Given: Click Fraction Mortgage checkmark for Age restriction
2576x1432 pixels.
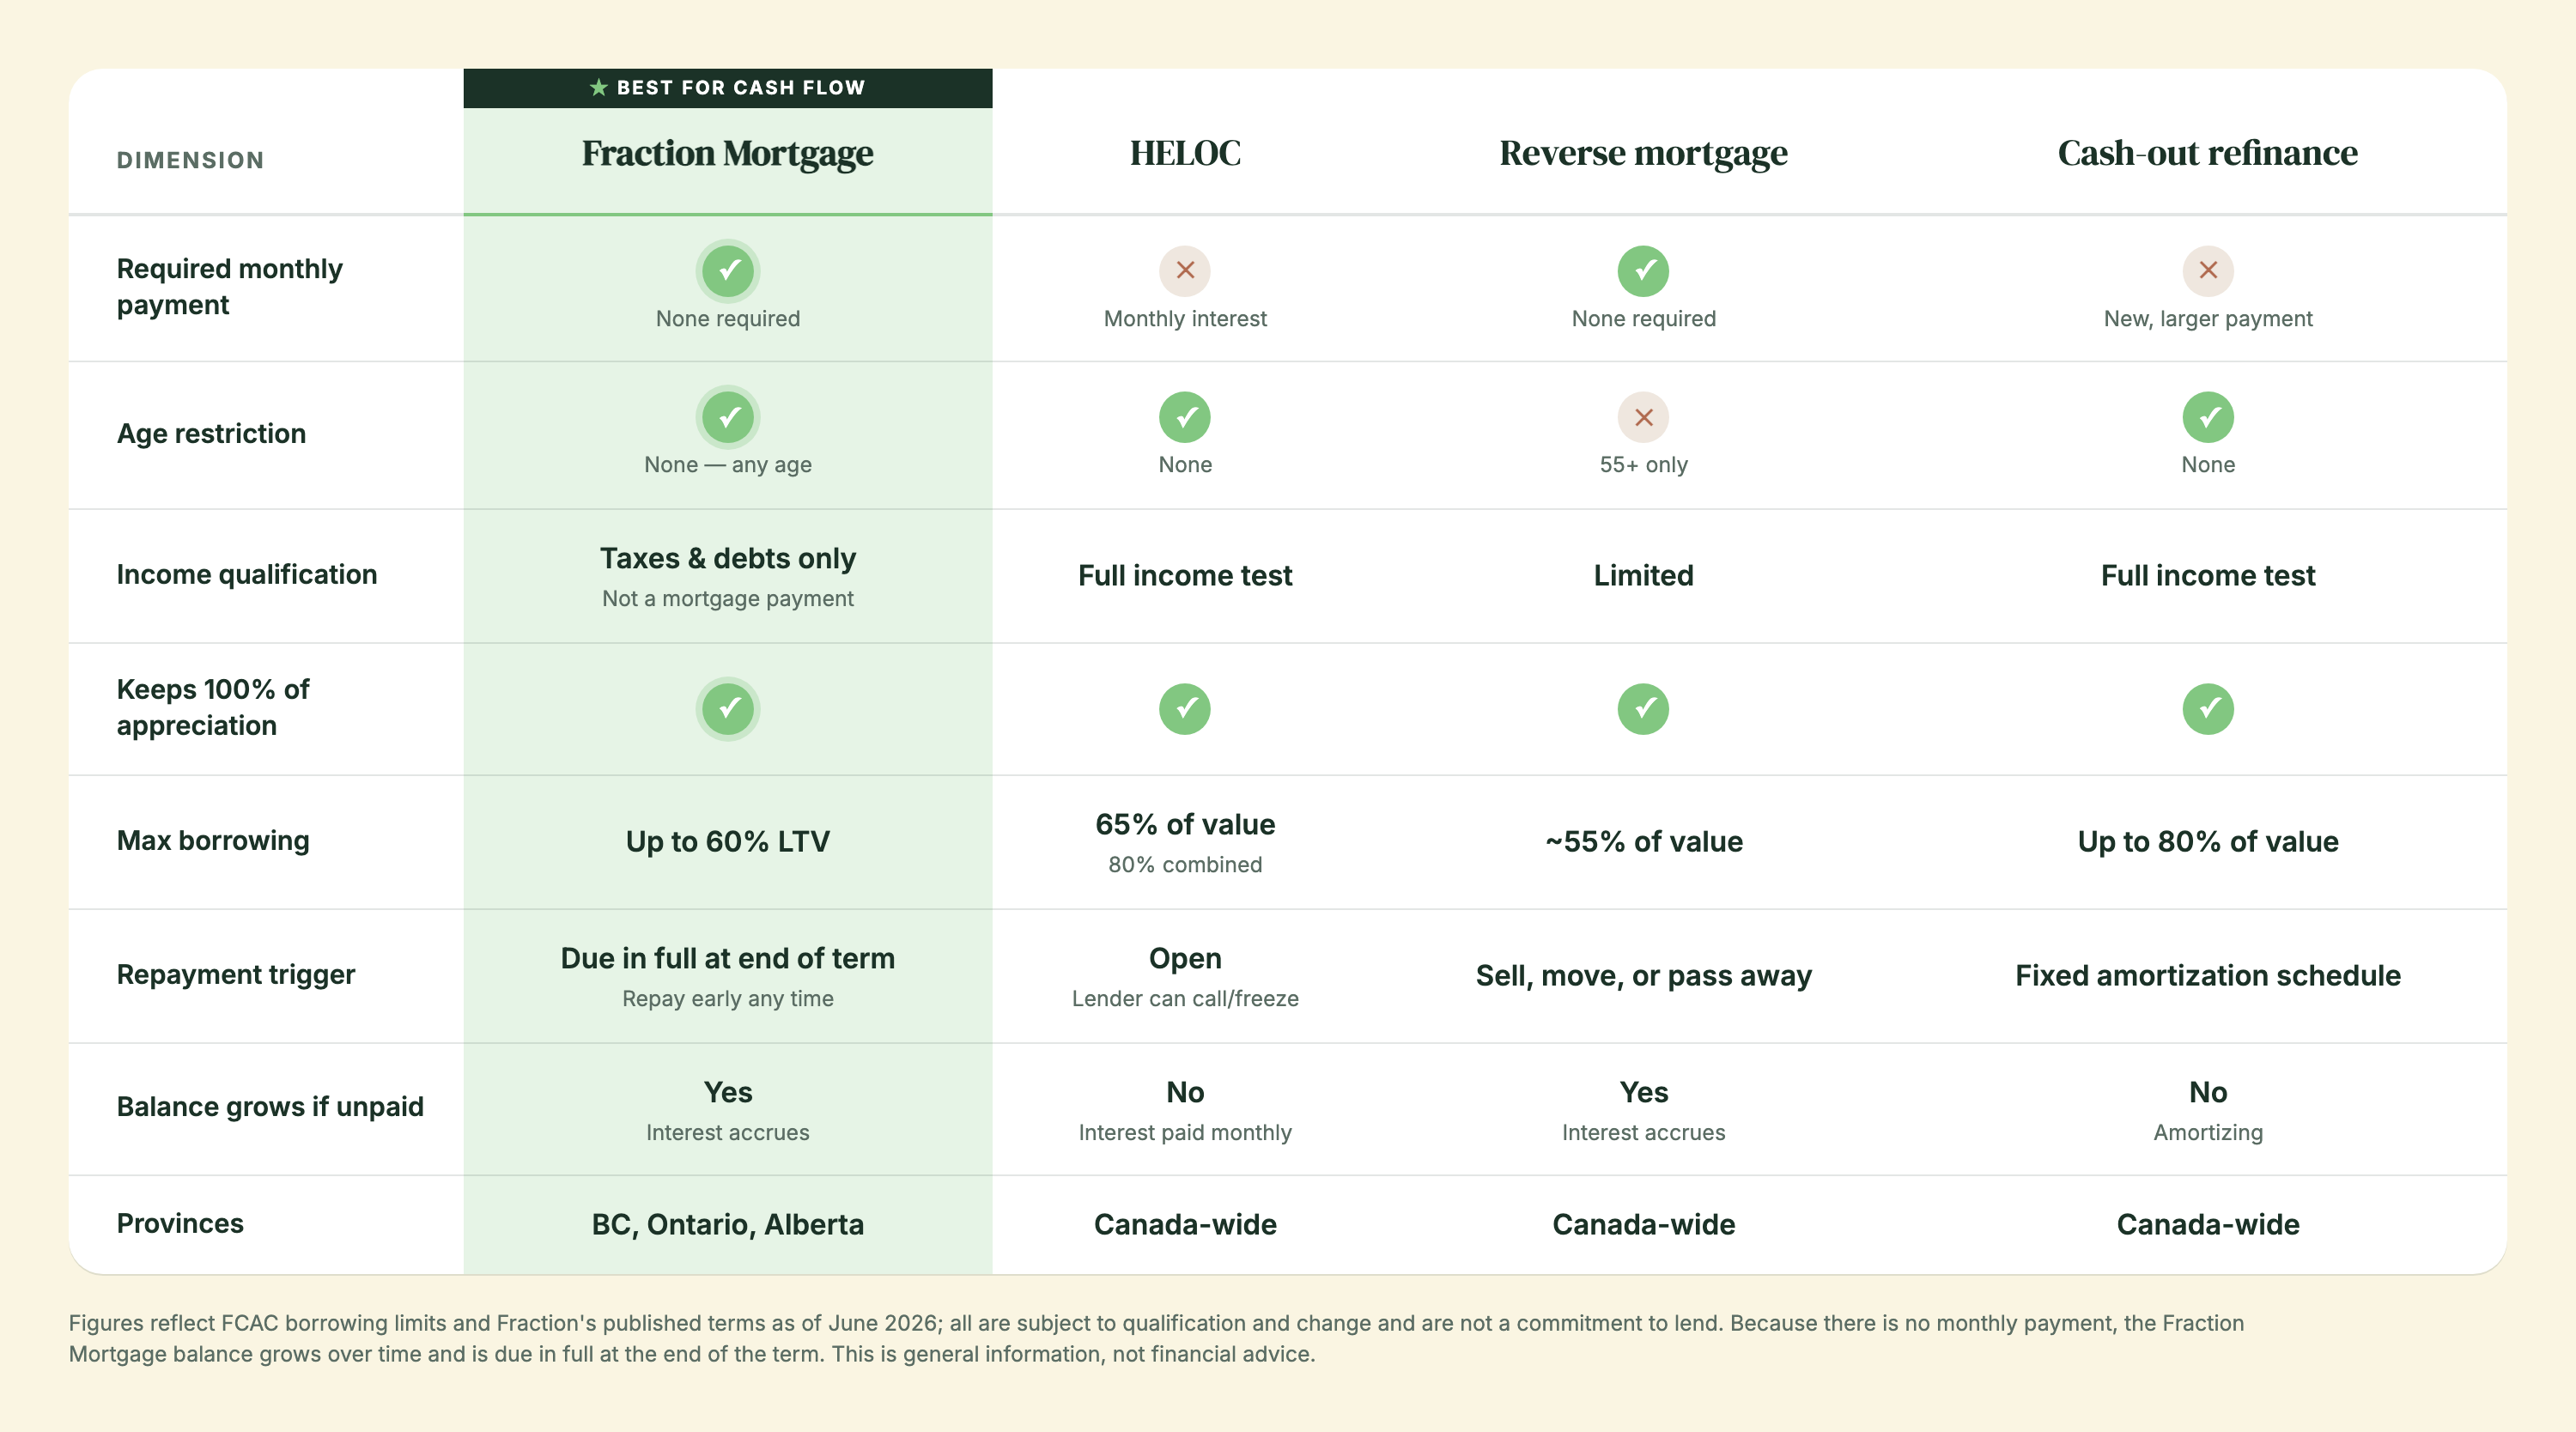Looking at the screenshot, I should tap(728, 417).
